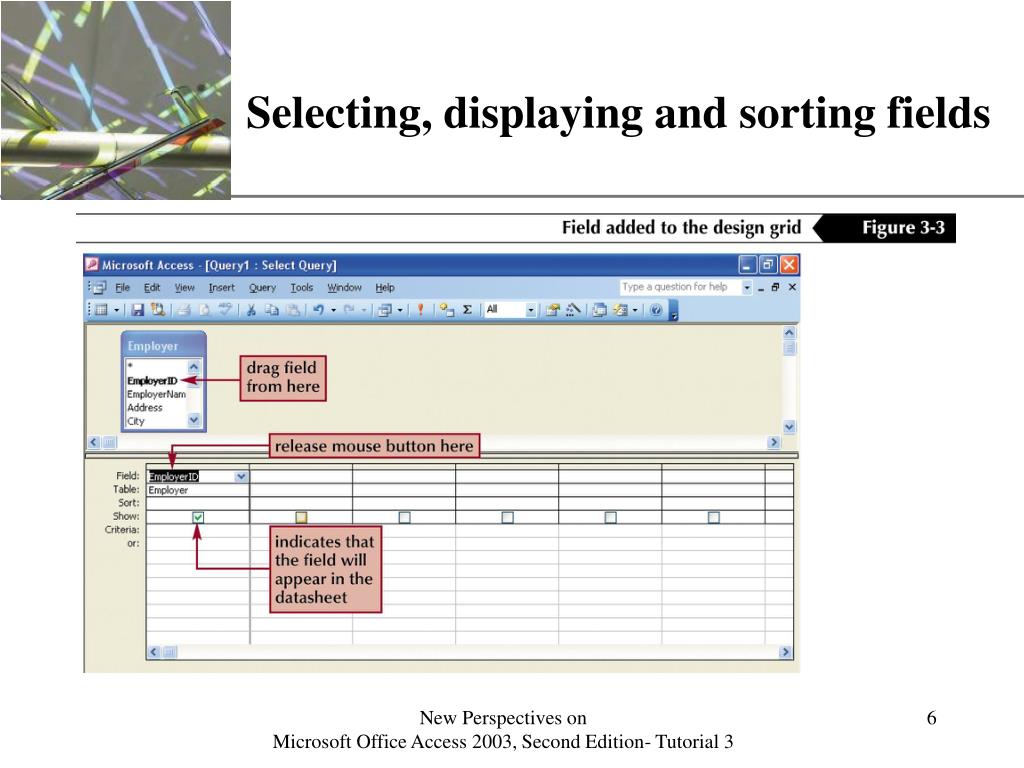Click the Microsoft Access Help icon
1024x768 pixels.
656,310
